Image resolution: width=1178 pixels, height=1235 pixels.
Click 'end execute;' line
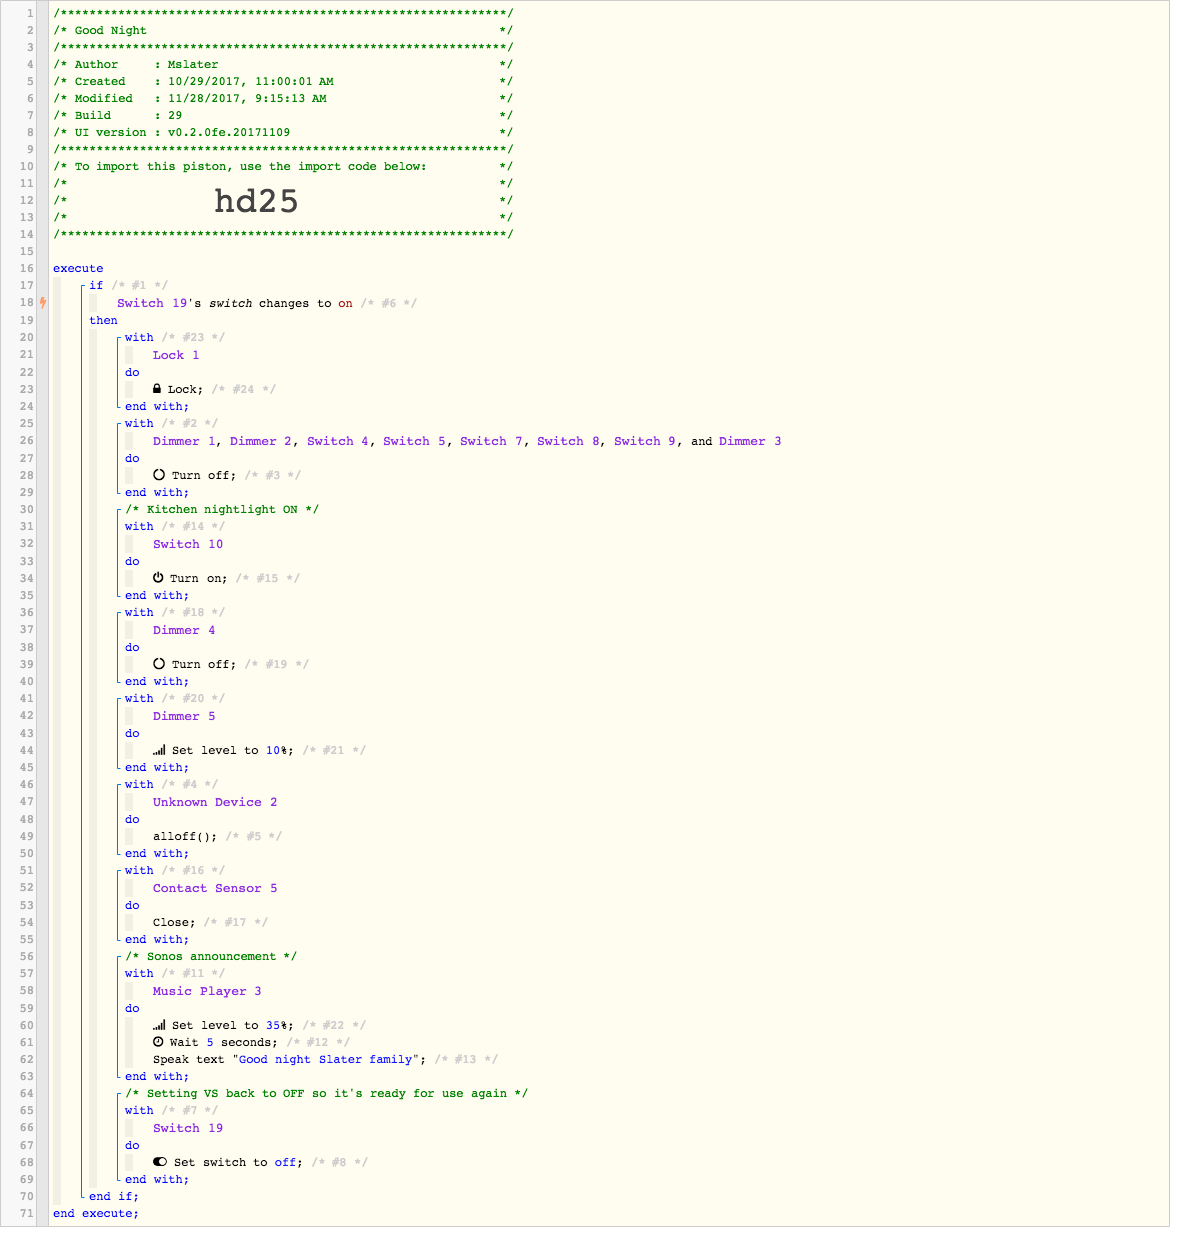click(96, 1213)
